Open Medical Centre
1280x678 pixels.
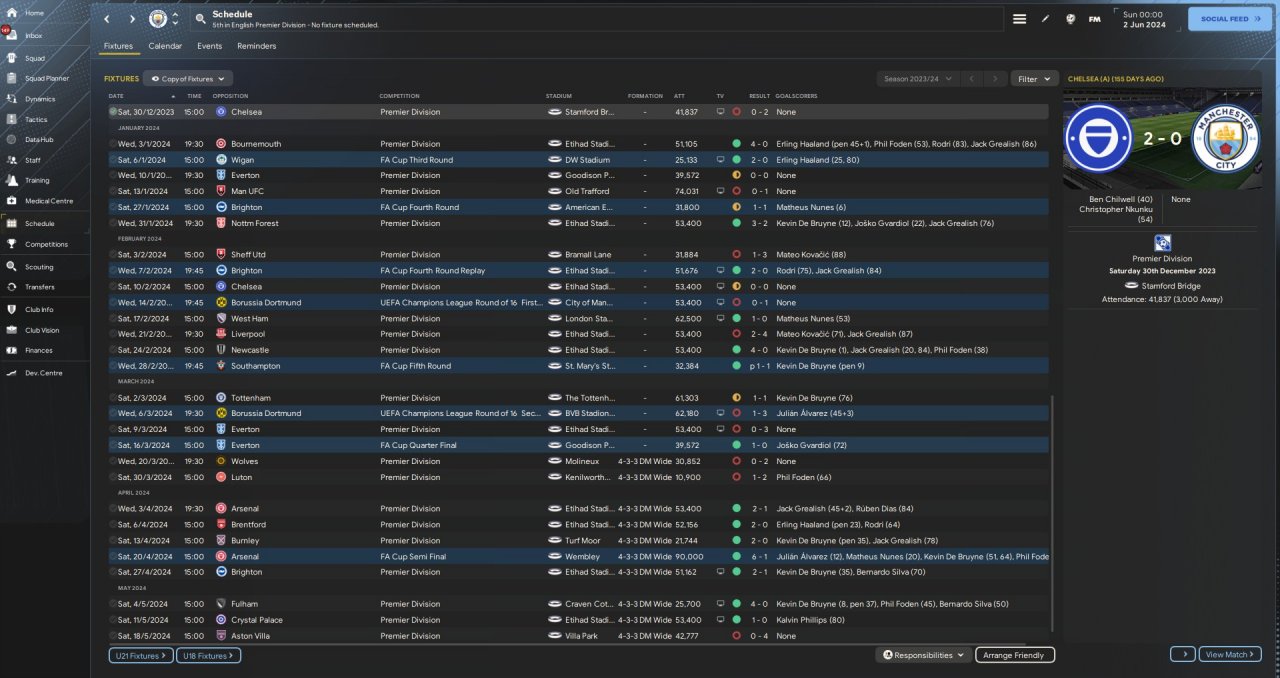48,201
